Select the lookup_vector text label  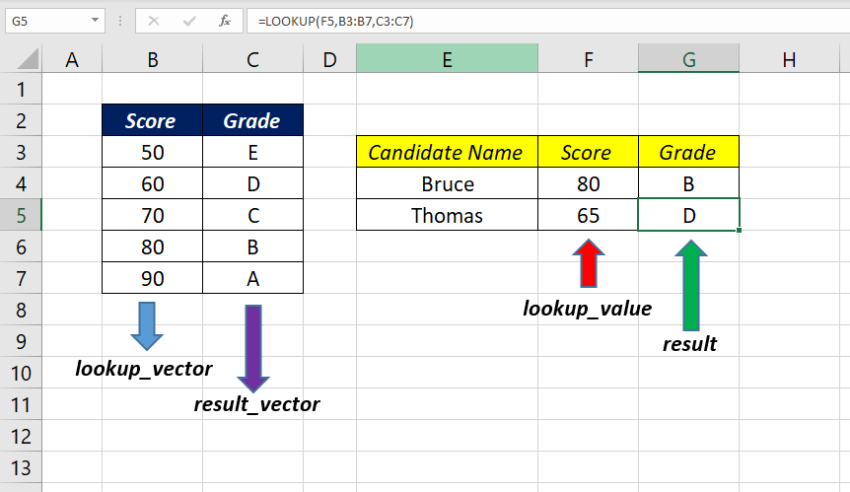[144, 369]
